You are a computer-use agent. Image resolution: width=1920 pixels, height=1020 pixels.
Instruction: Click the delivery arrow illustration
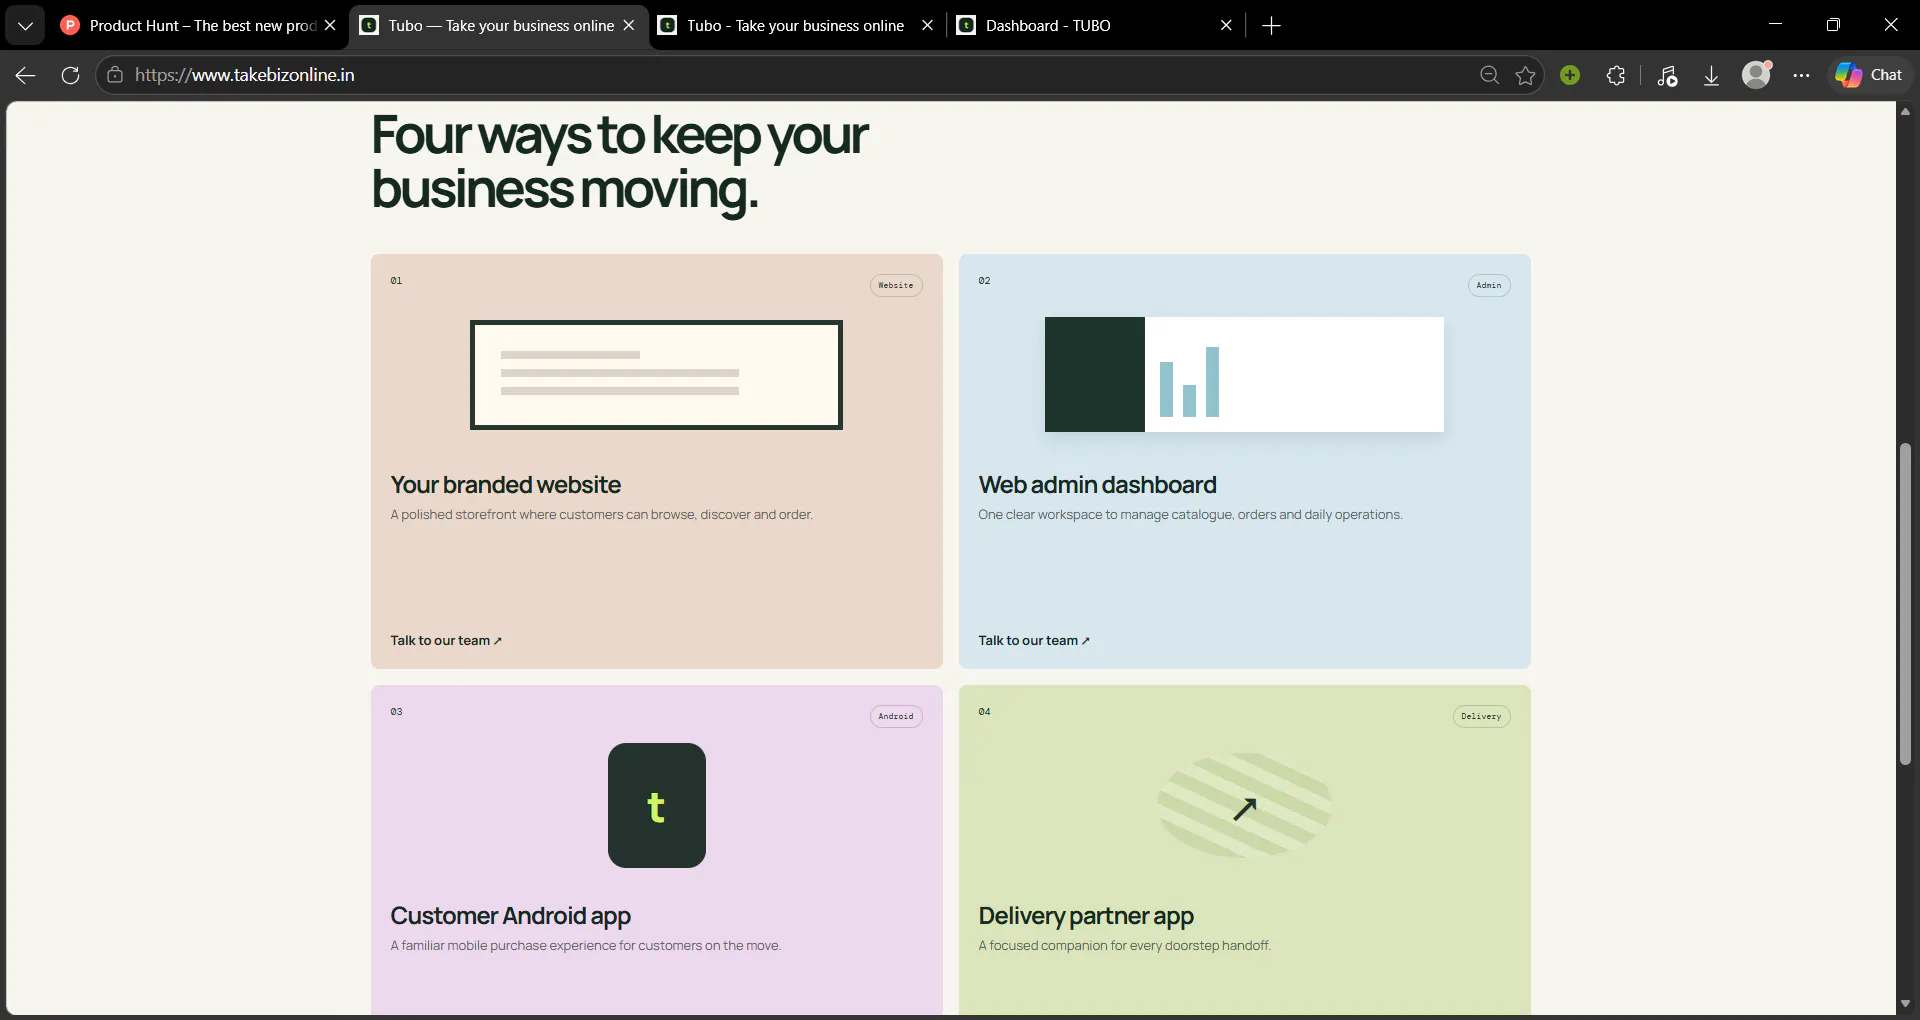click(1244, 806)
